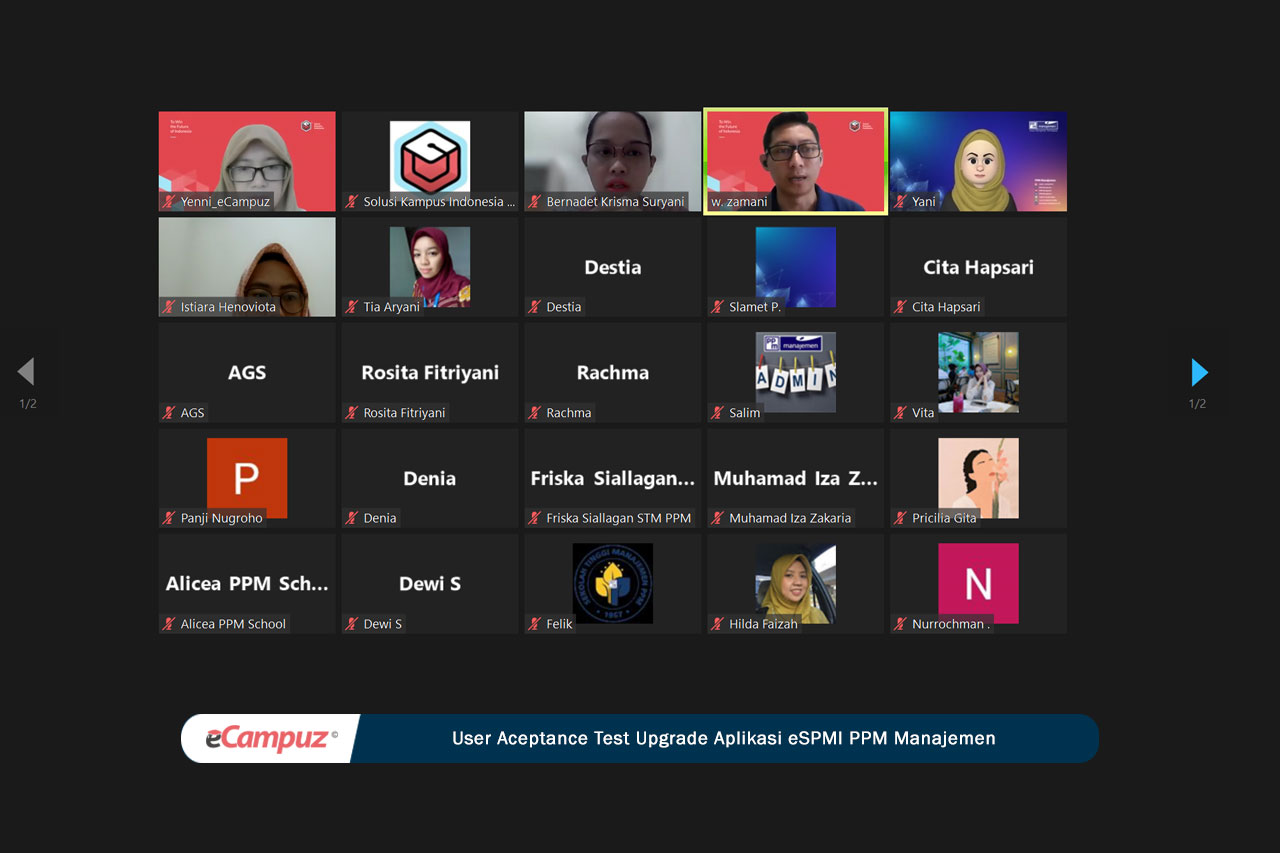Image resolution: width=1280 pixels, height=853 pixels.
Task: Click muted mic icon next to Denia
Action: 352,518
